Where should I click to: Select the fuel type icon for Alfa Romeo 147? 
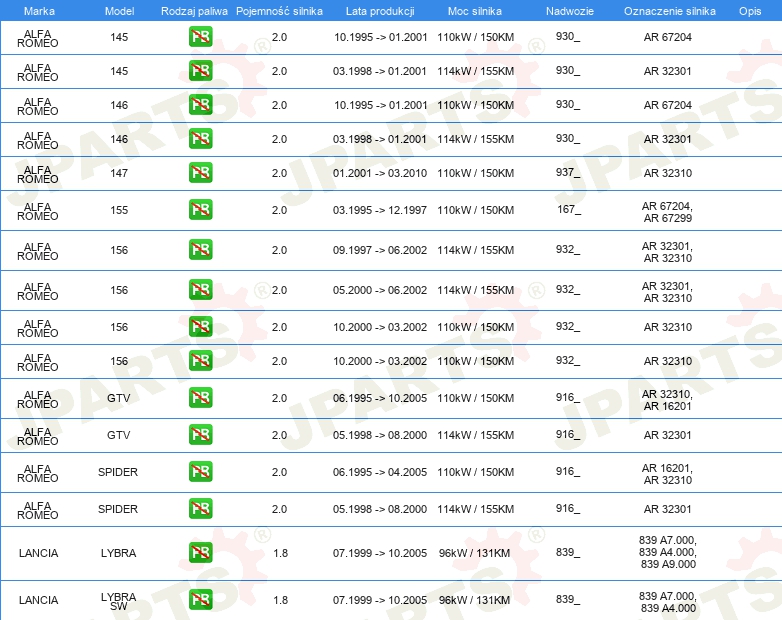tap(200, 173)
